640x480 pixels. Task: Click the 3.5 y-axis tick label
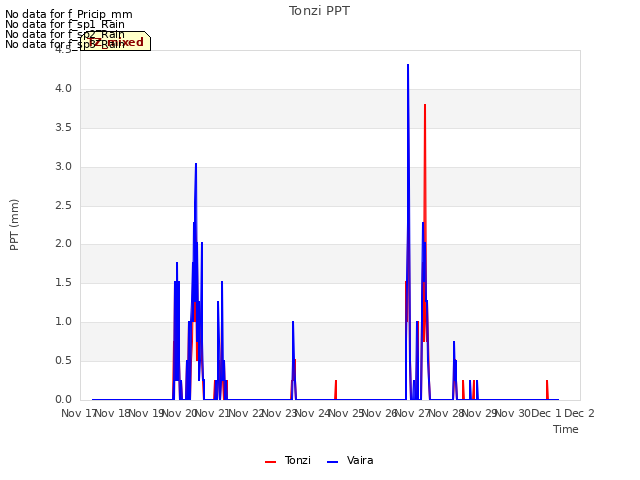(x=63, y=127)
